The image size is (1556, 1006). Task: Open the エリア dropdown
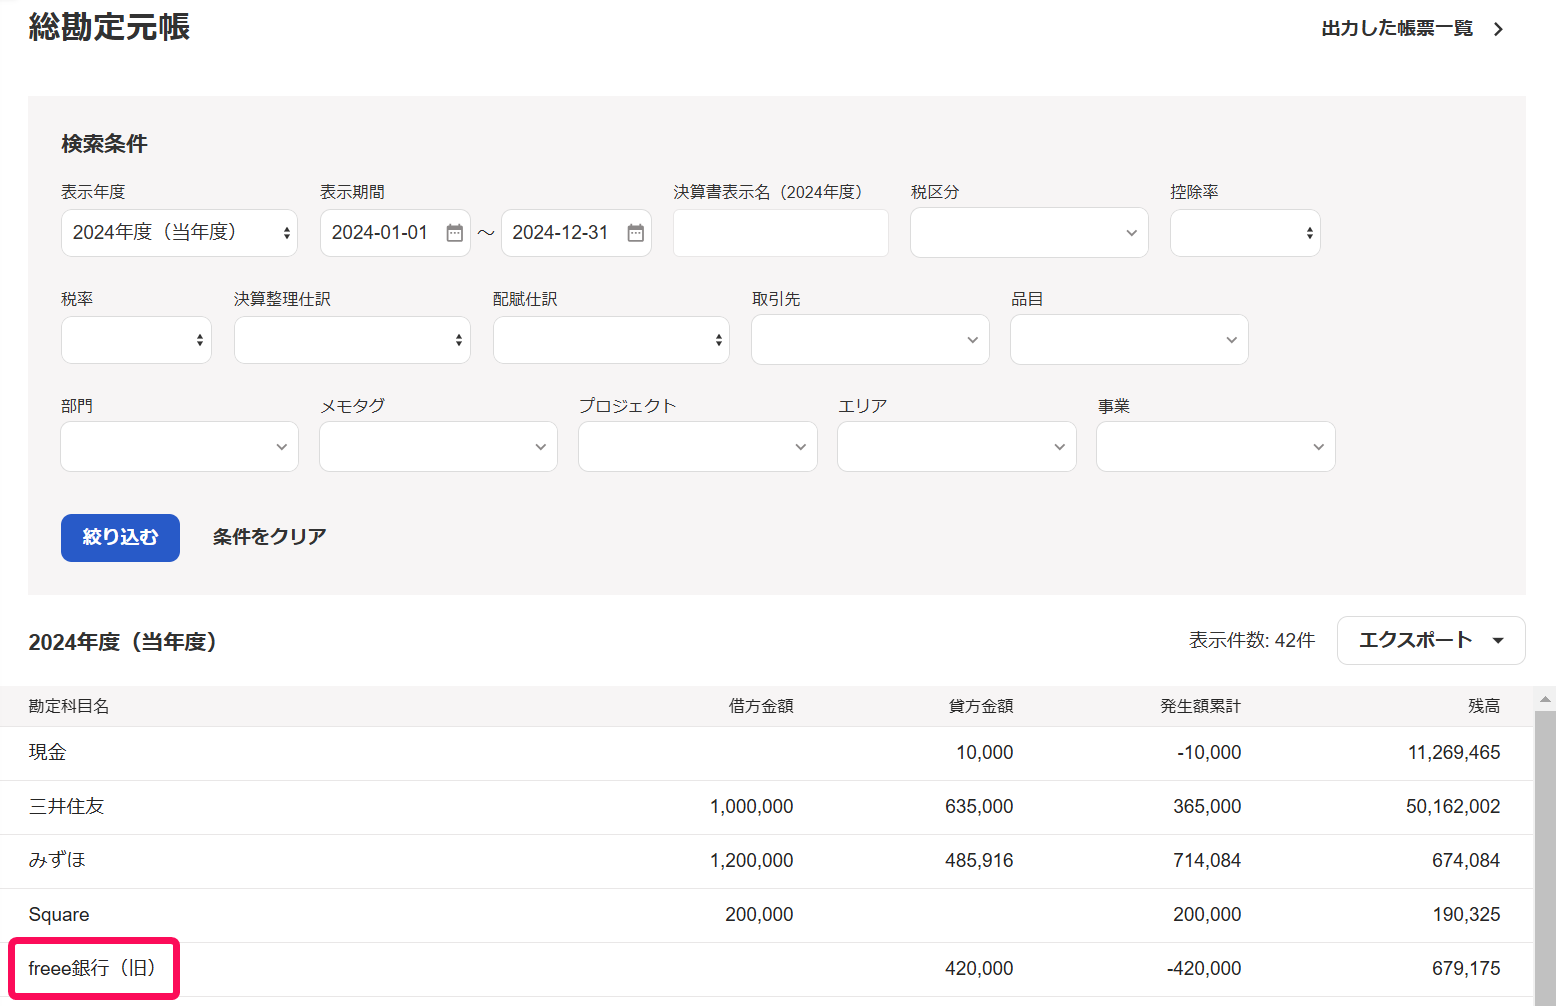click(956, 447)
